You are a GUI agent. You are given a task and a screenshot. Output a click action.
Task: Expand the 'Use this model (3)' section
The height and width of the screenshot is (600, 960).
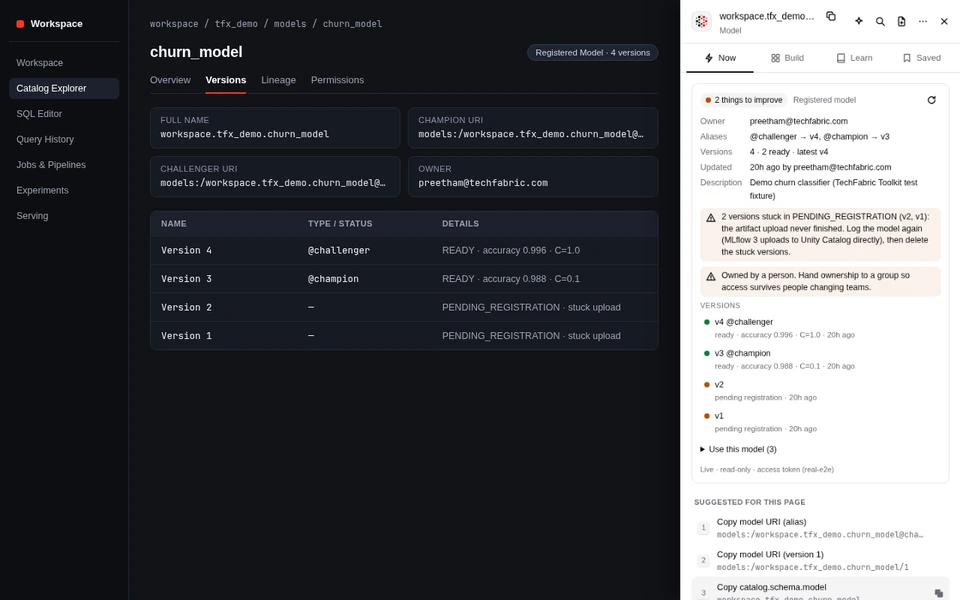point(738,449)
